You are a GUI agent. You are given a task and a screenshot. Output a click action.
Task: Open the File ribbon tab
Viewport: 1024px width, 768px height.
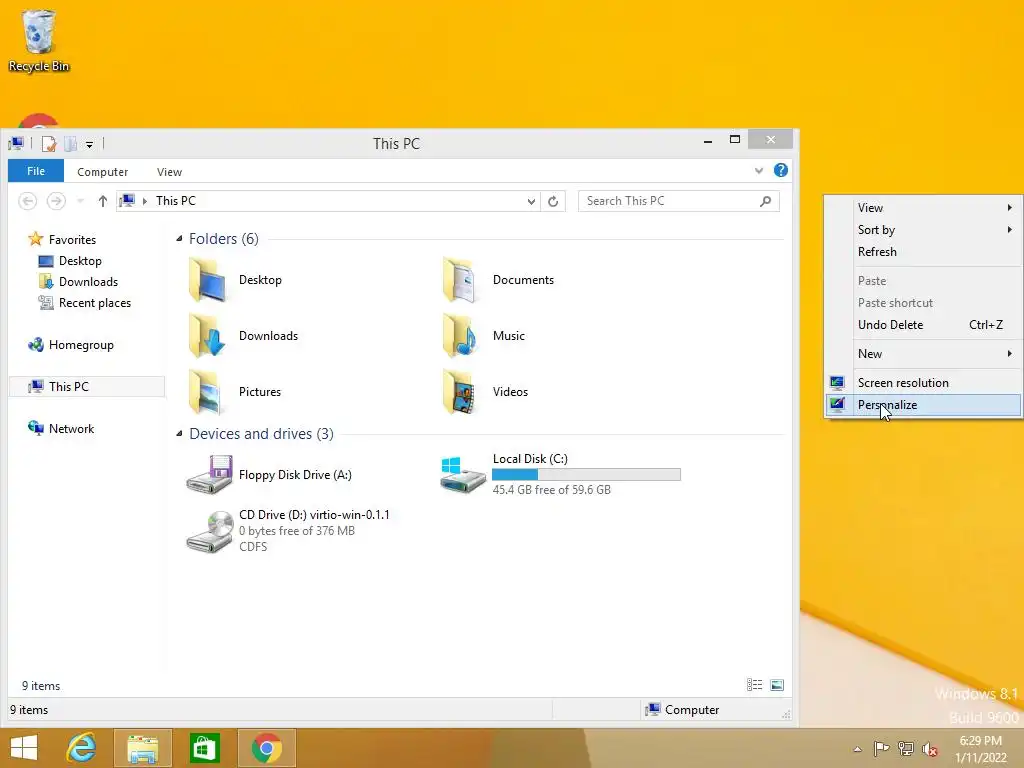(x=36, y=171)
